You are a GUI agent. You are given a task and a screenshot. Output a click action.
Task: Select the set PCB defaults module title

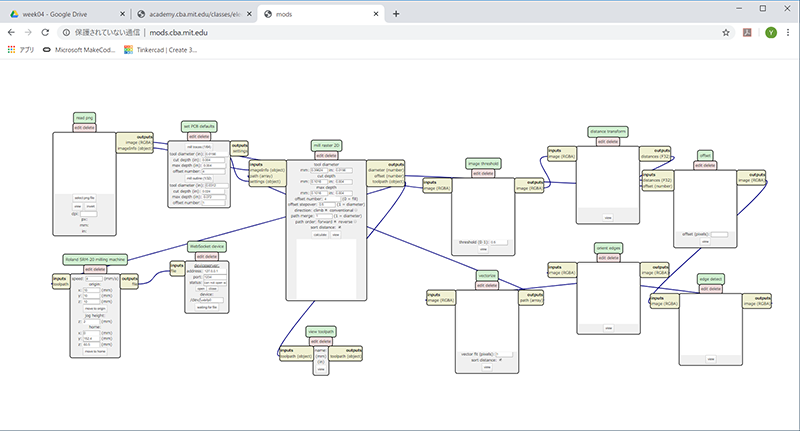199,126
